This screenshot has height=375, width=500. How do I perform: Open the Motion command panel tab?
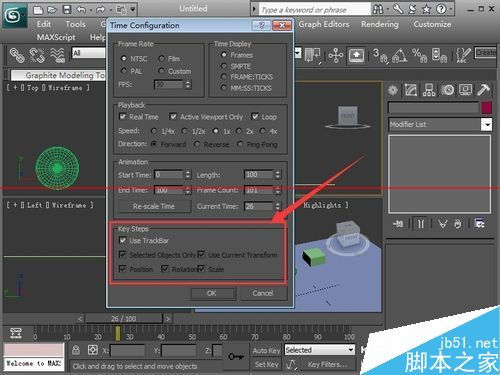[x=448, y=90]
